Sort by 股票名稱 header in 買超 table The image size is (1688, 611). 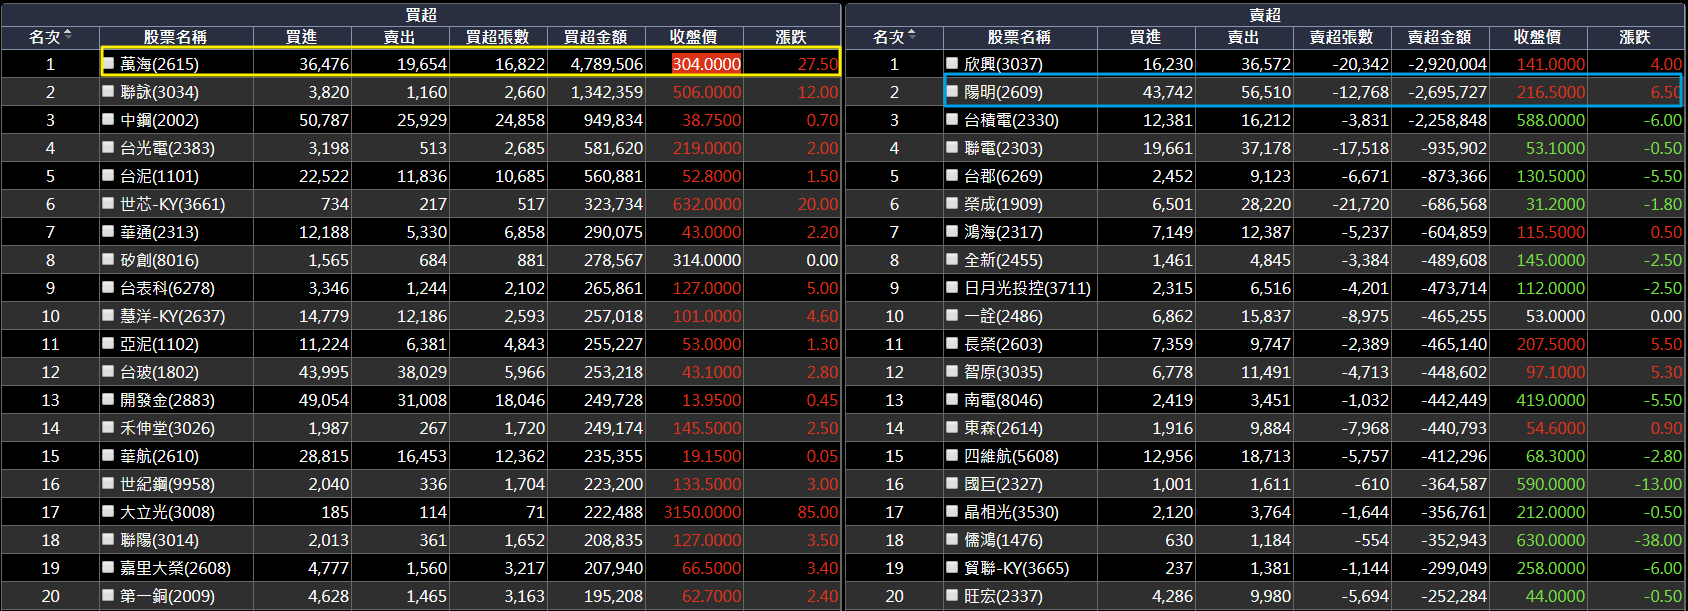(175, 37)
